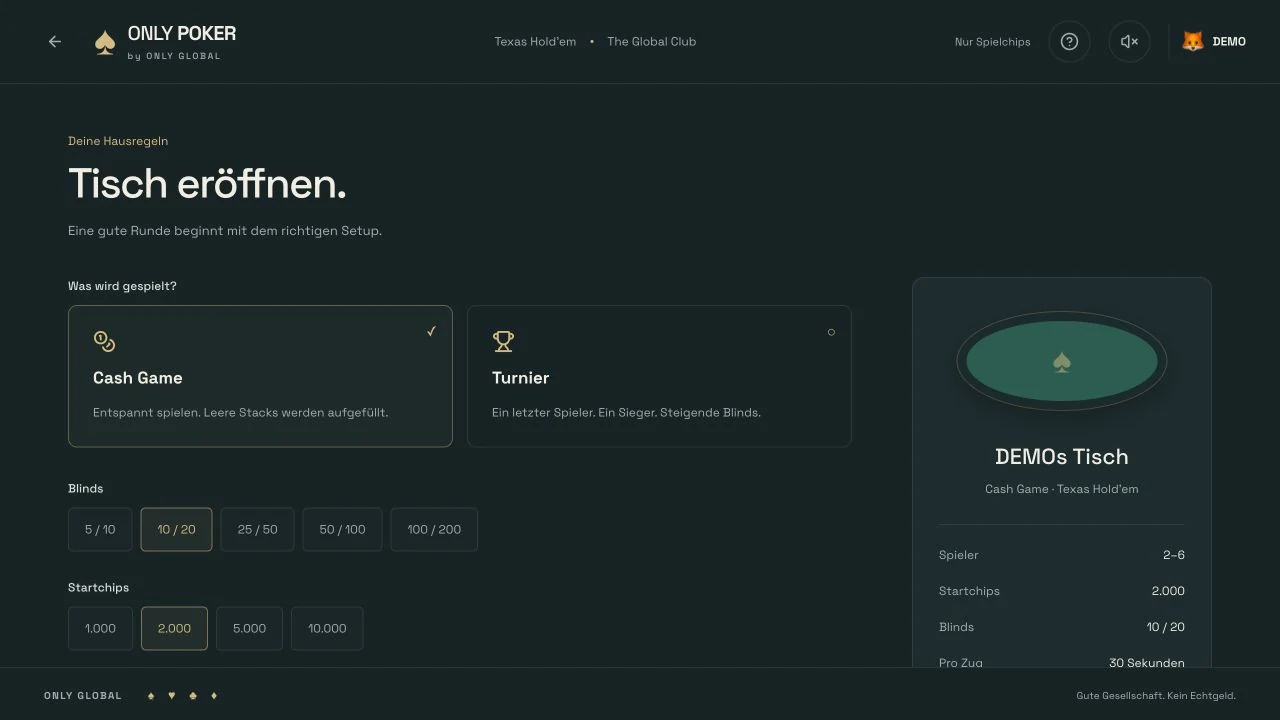Click the summary Startchips value 2.000

click(x=1168, y=591)
